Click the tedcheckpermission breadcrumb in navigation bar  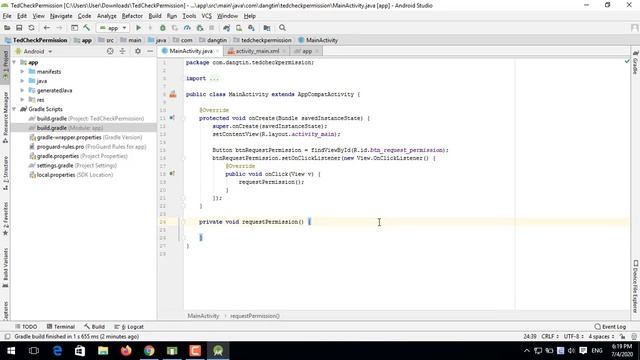click(262, 40)
